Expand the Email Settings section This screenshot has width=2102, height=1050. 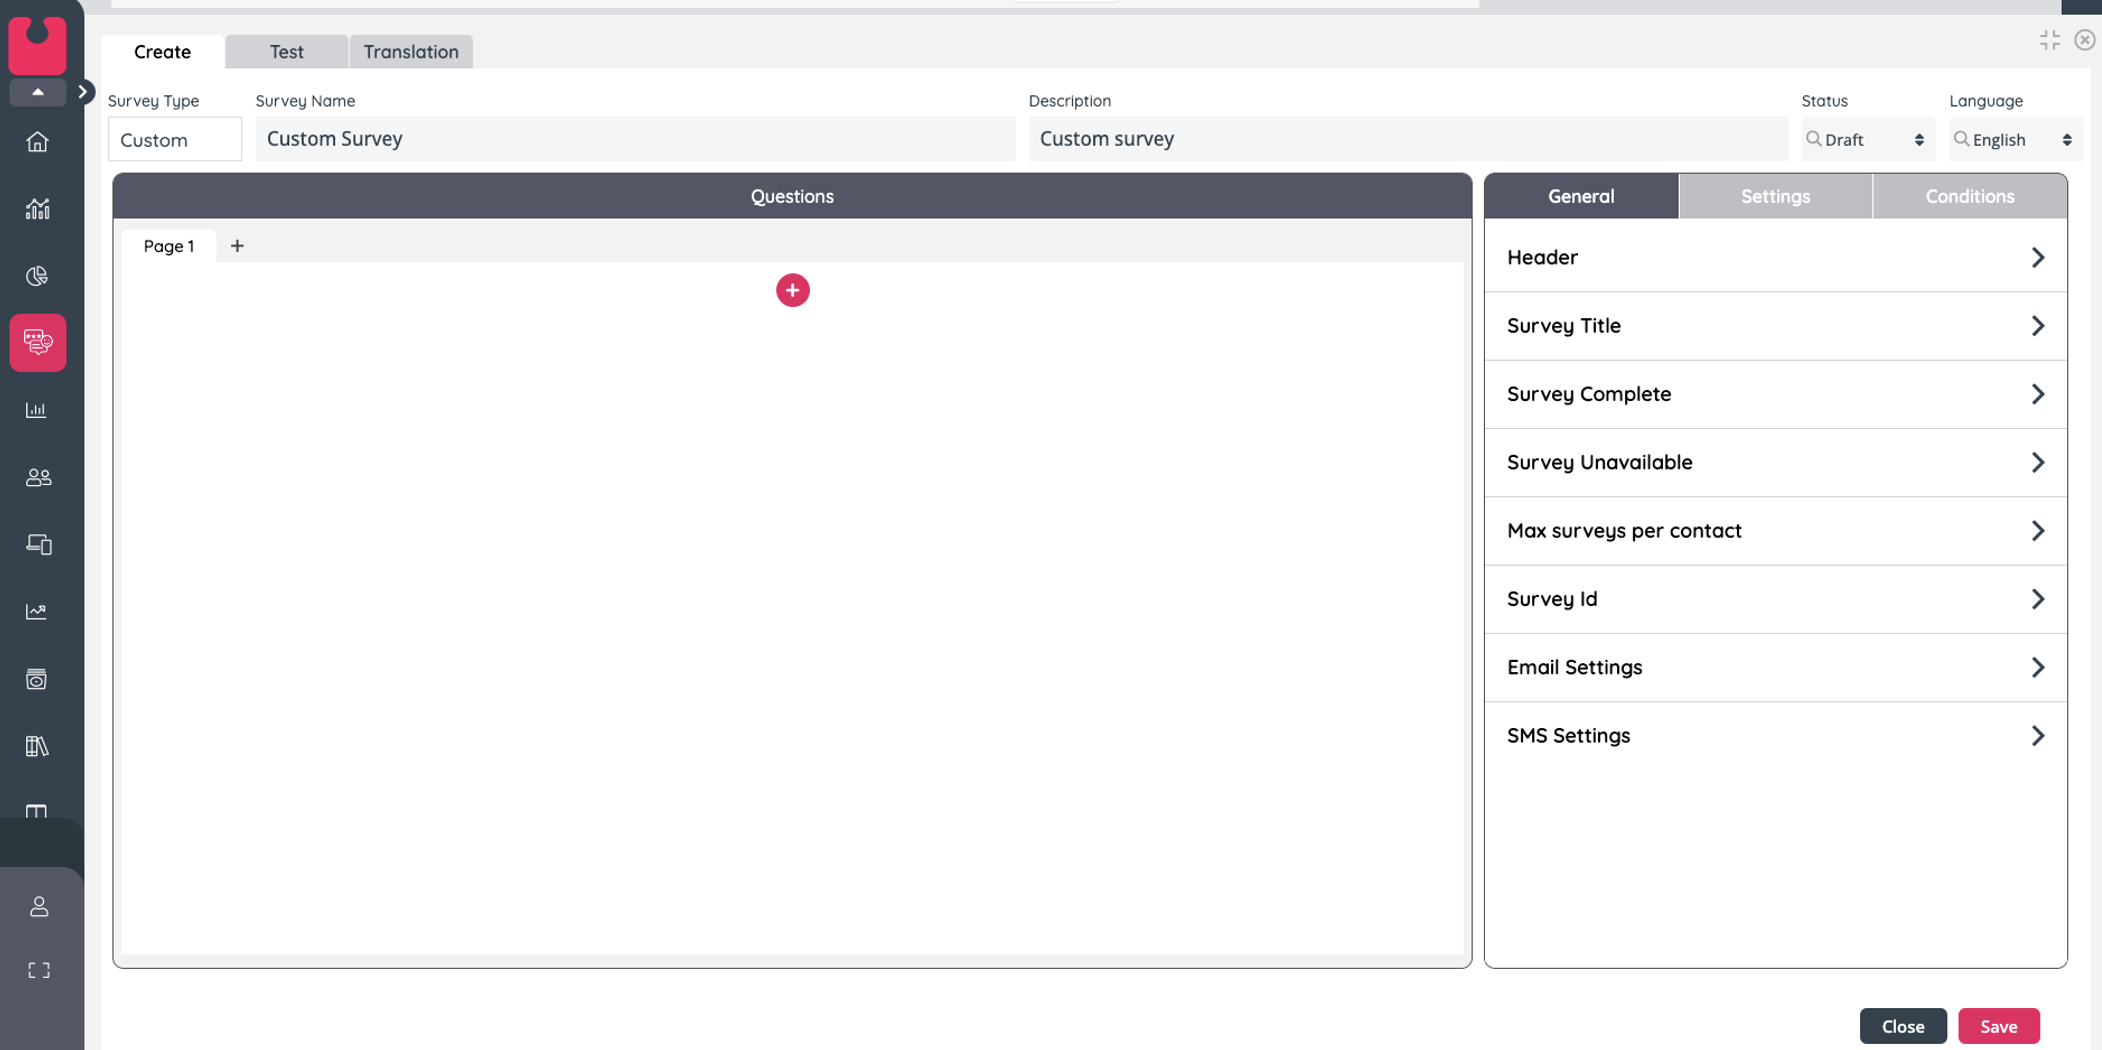[1775, 667]
